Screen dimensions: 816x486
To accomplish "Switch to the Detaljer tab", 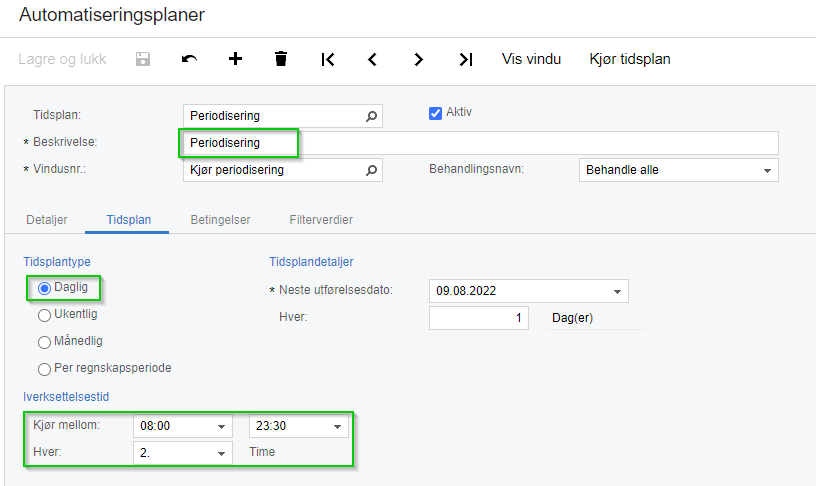I will click(x=47, y=220).
